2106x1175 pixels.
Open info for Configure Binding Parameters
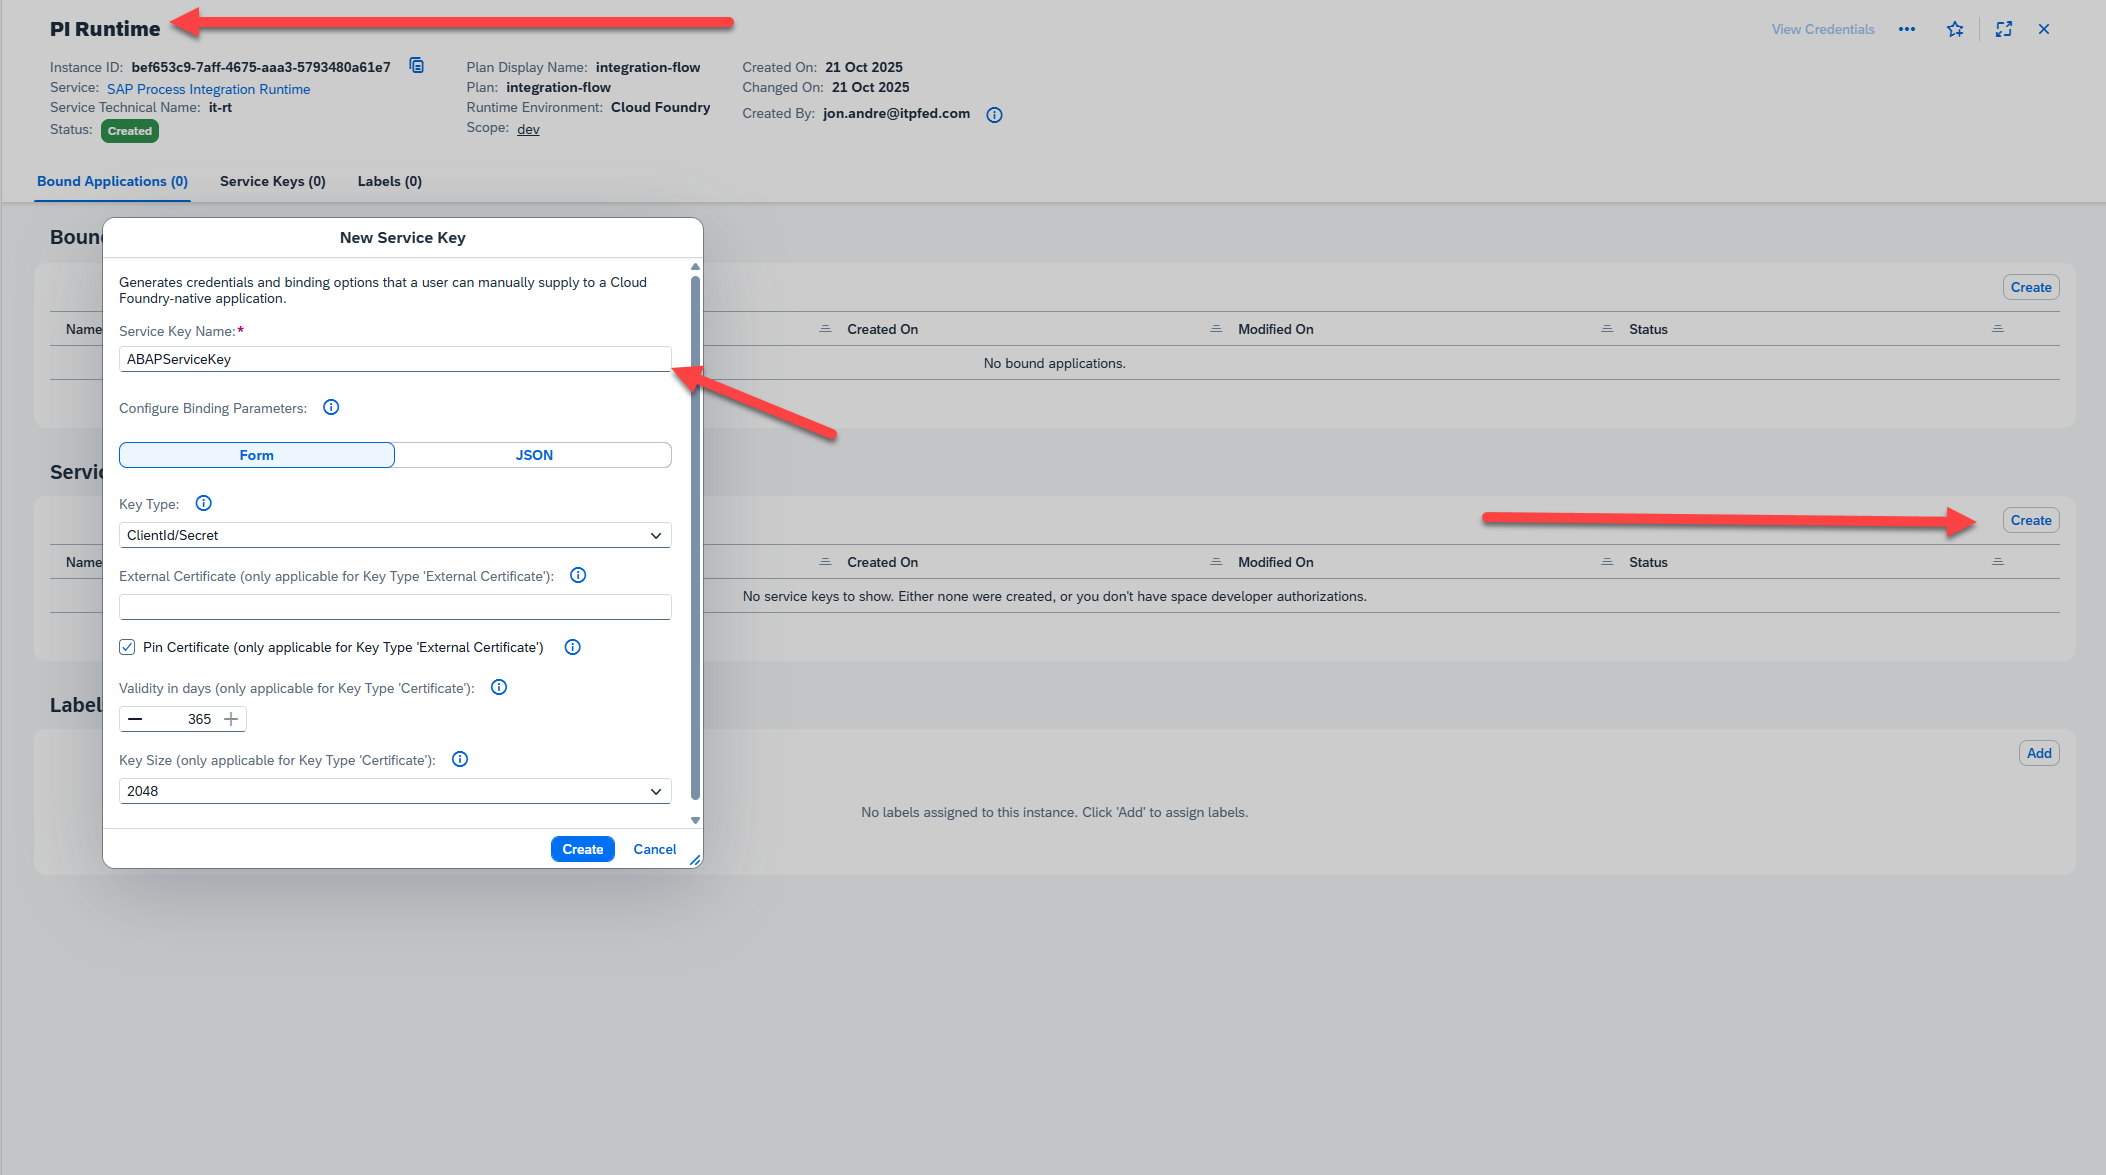(331, 407)
